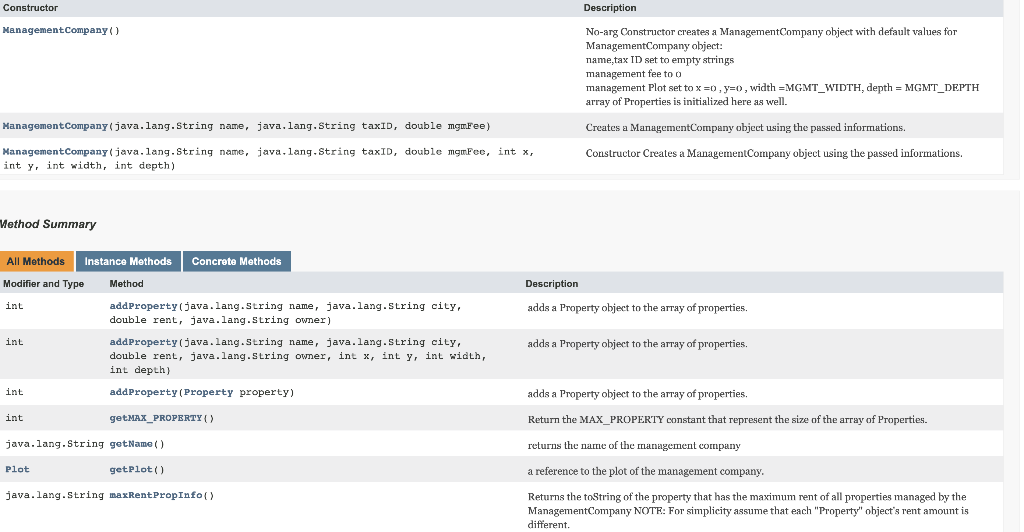Viewport: 1024px width, 532px height.
Task: Switch to the All Methods tab
Action: (x=36, y=261)
